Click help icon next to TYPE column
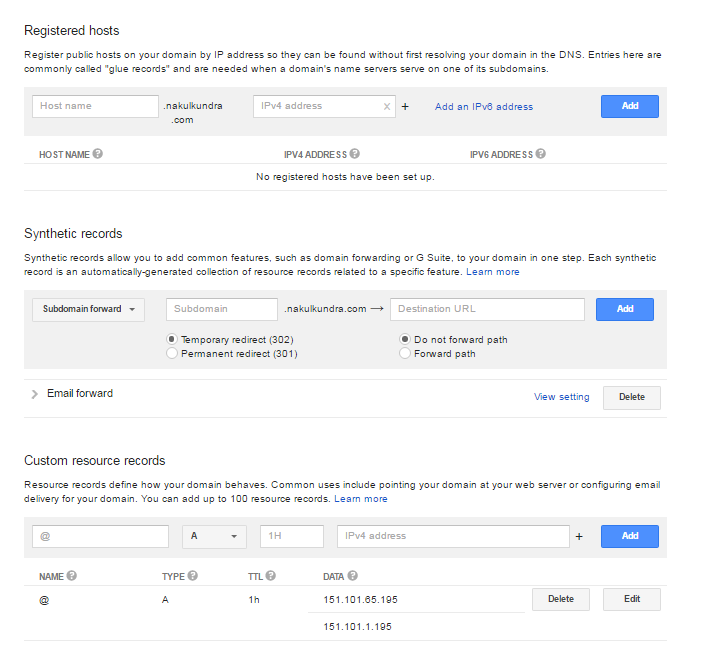The height and width of the screenshot is (665, 721). coord(193,576)
